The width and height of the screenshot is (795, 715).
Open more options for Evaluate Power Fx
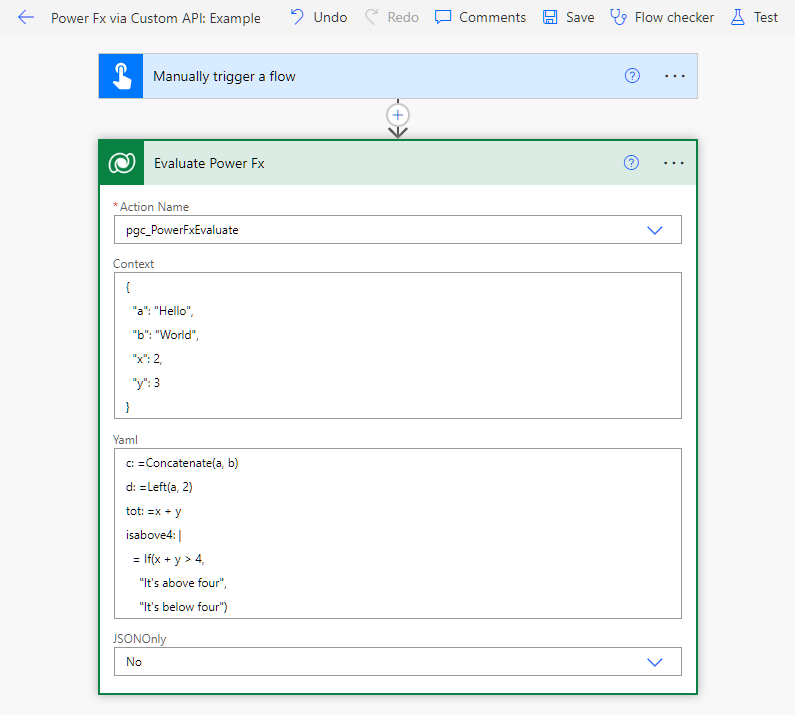pos(674,163)
